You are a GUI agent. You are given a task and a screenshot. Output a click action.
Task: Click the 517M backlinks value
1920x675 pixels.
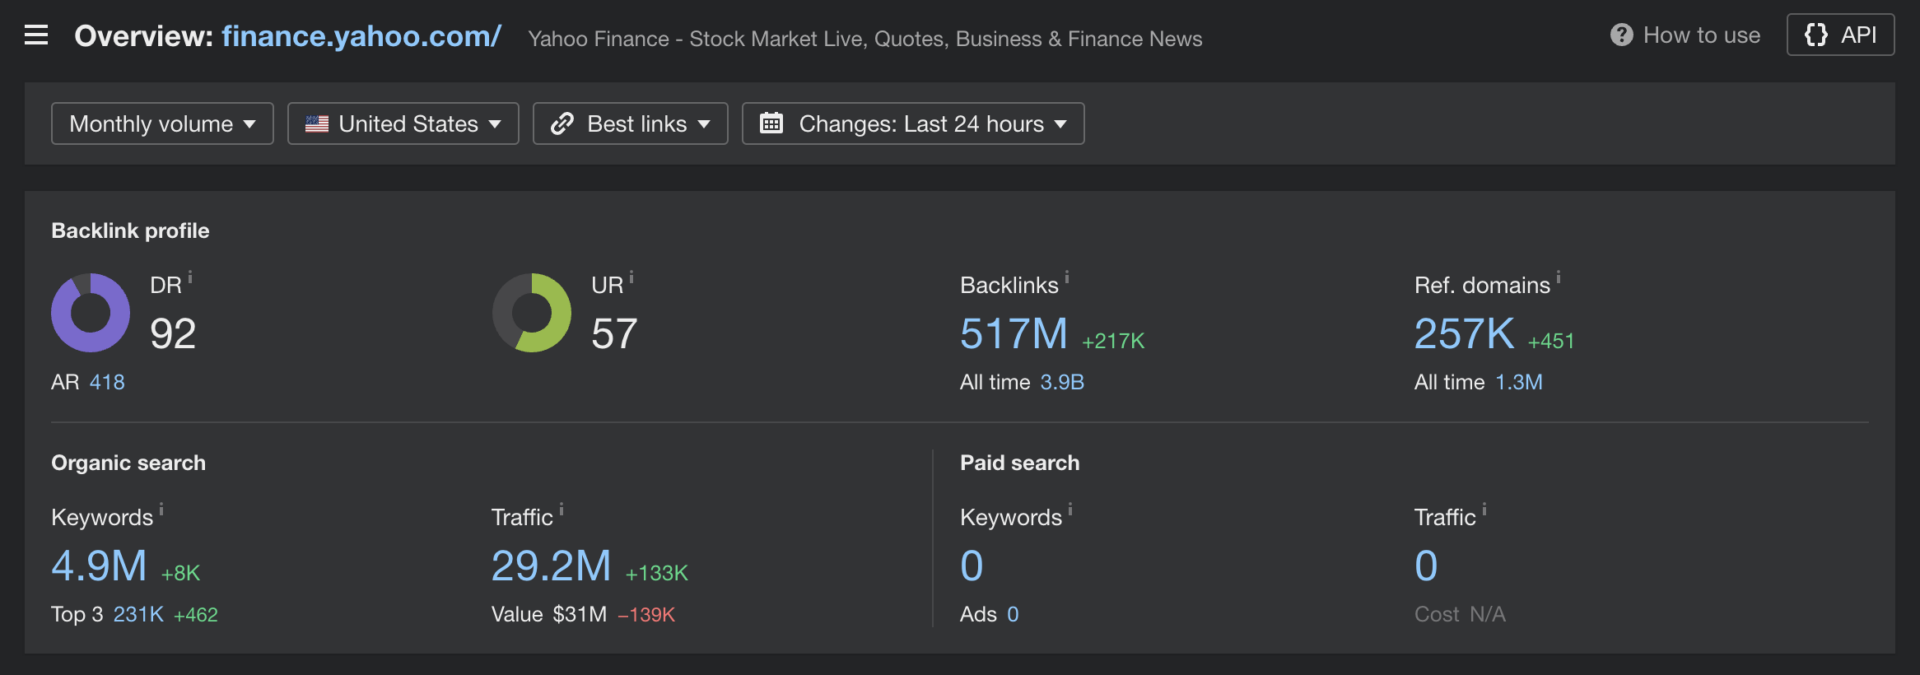1013,334
